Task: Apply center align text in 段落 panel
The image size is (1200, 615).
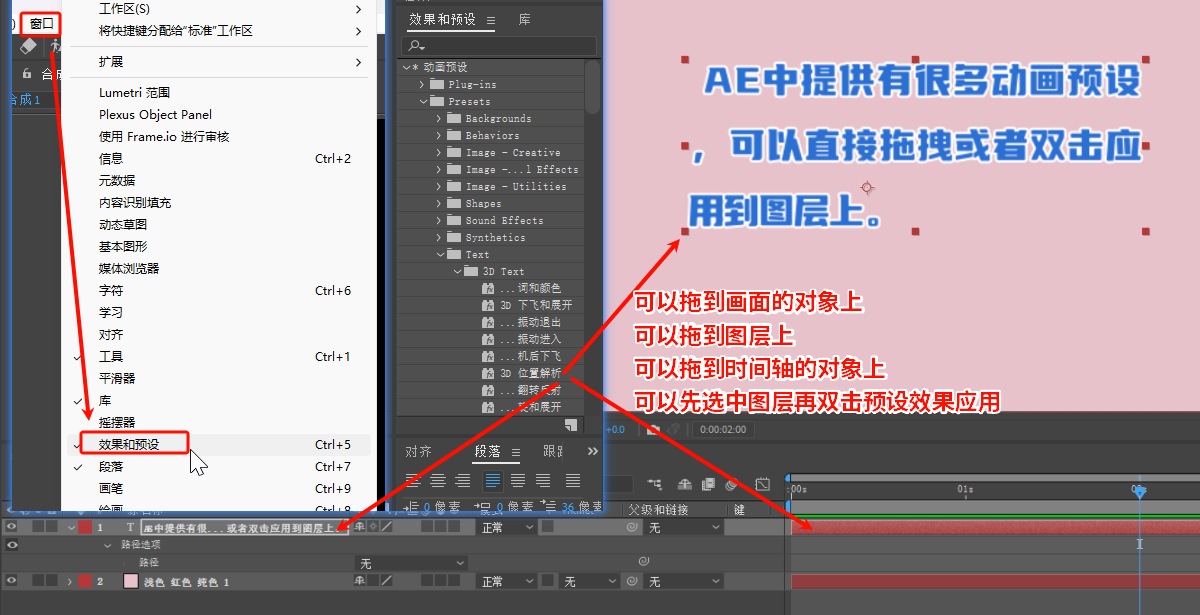Action: point(438,481)
